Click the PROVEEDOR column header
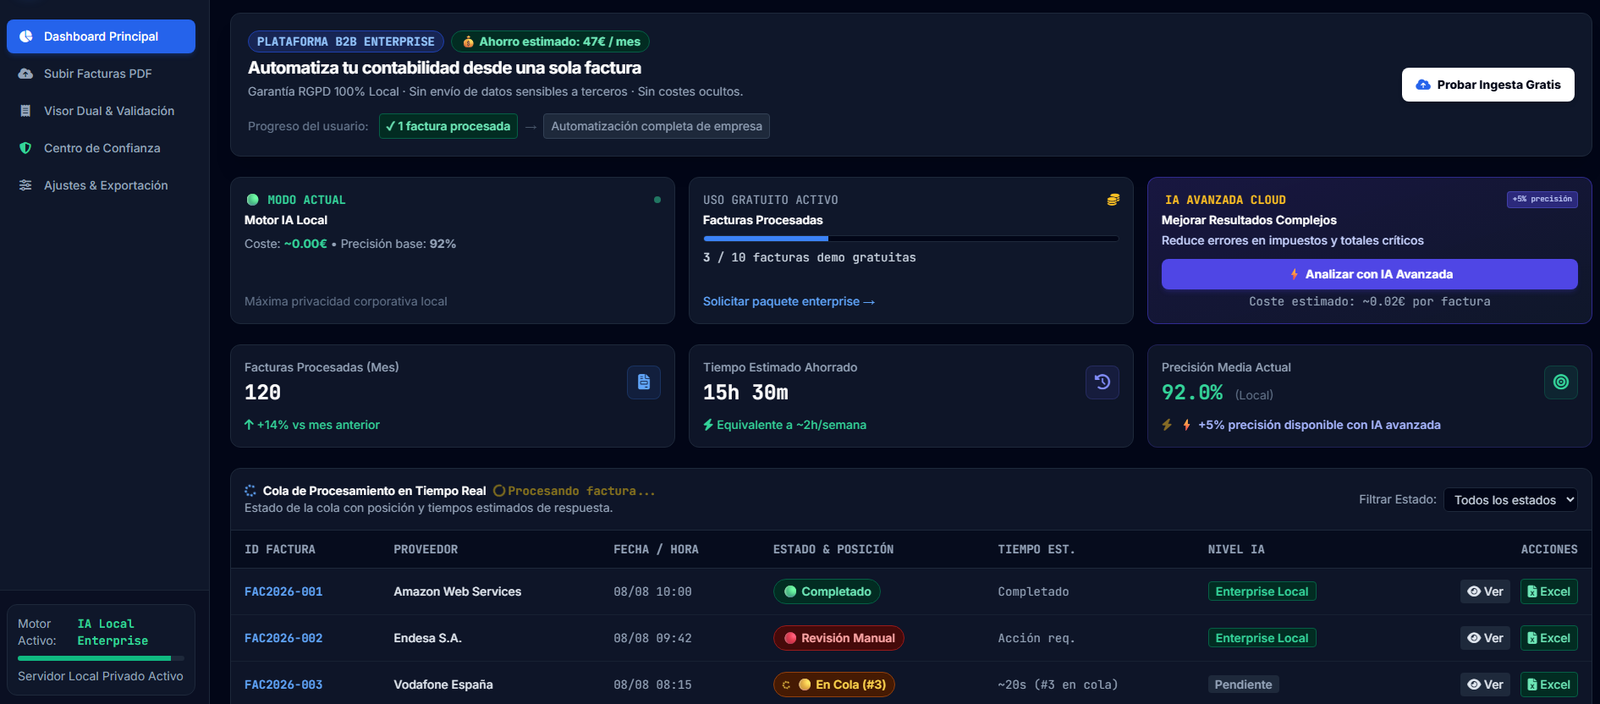 426,550
